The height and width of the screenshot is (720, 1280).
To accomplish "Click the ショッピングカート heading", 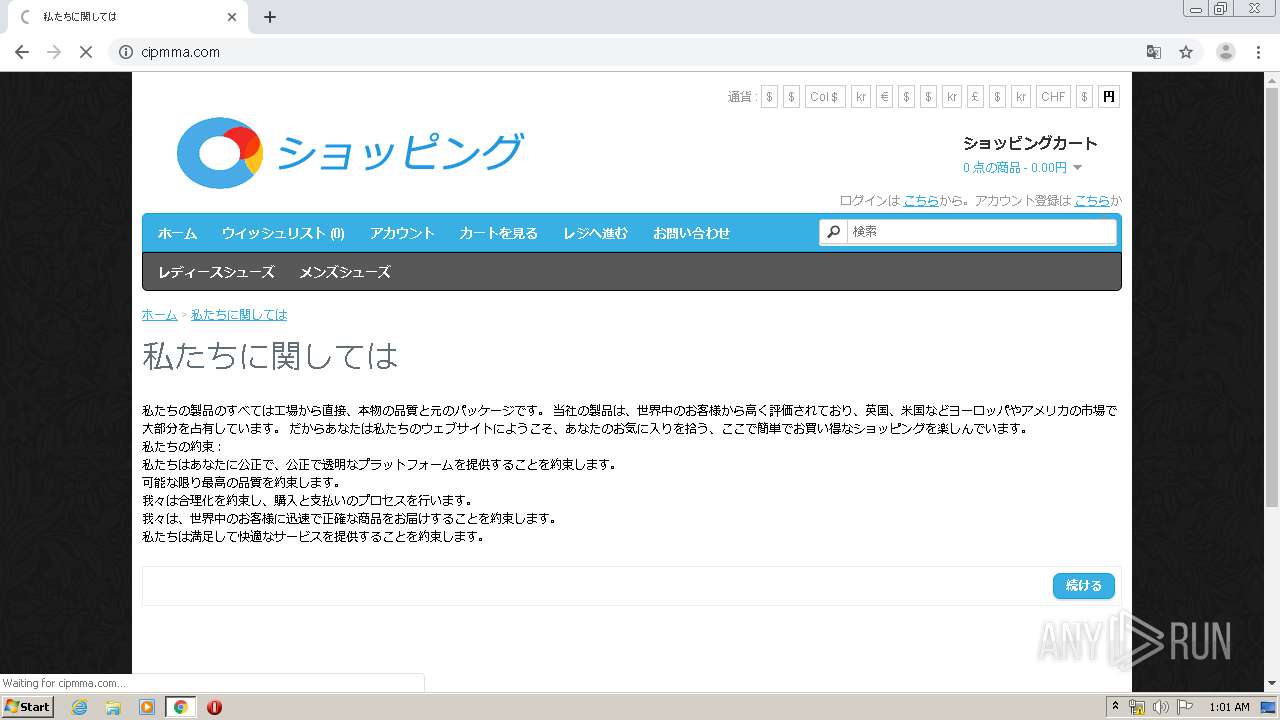I will pos(1030,143).
